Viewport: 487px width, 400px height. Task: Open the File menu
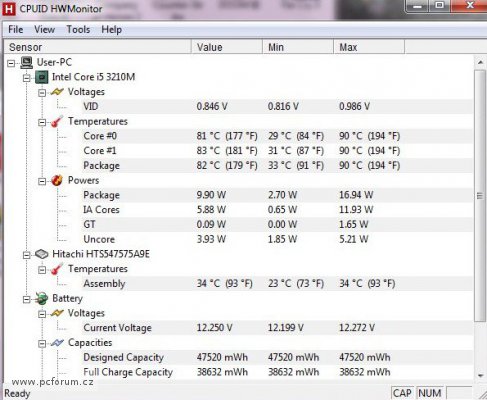point(15,30)
